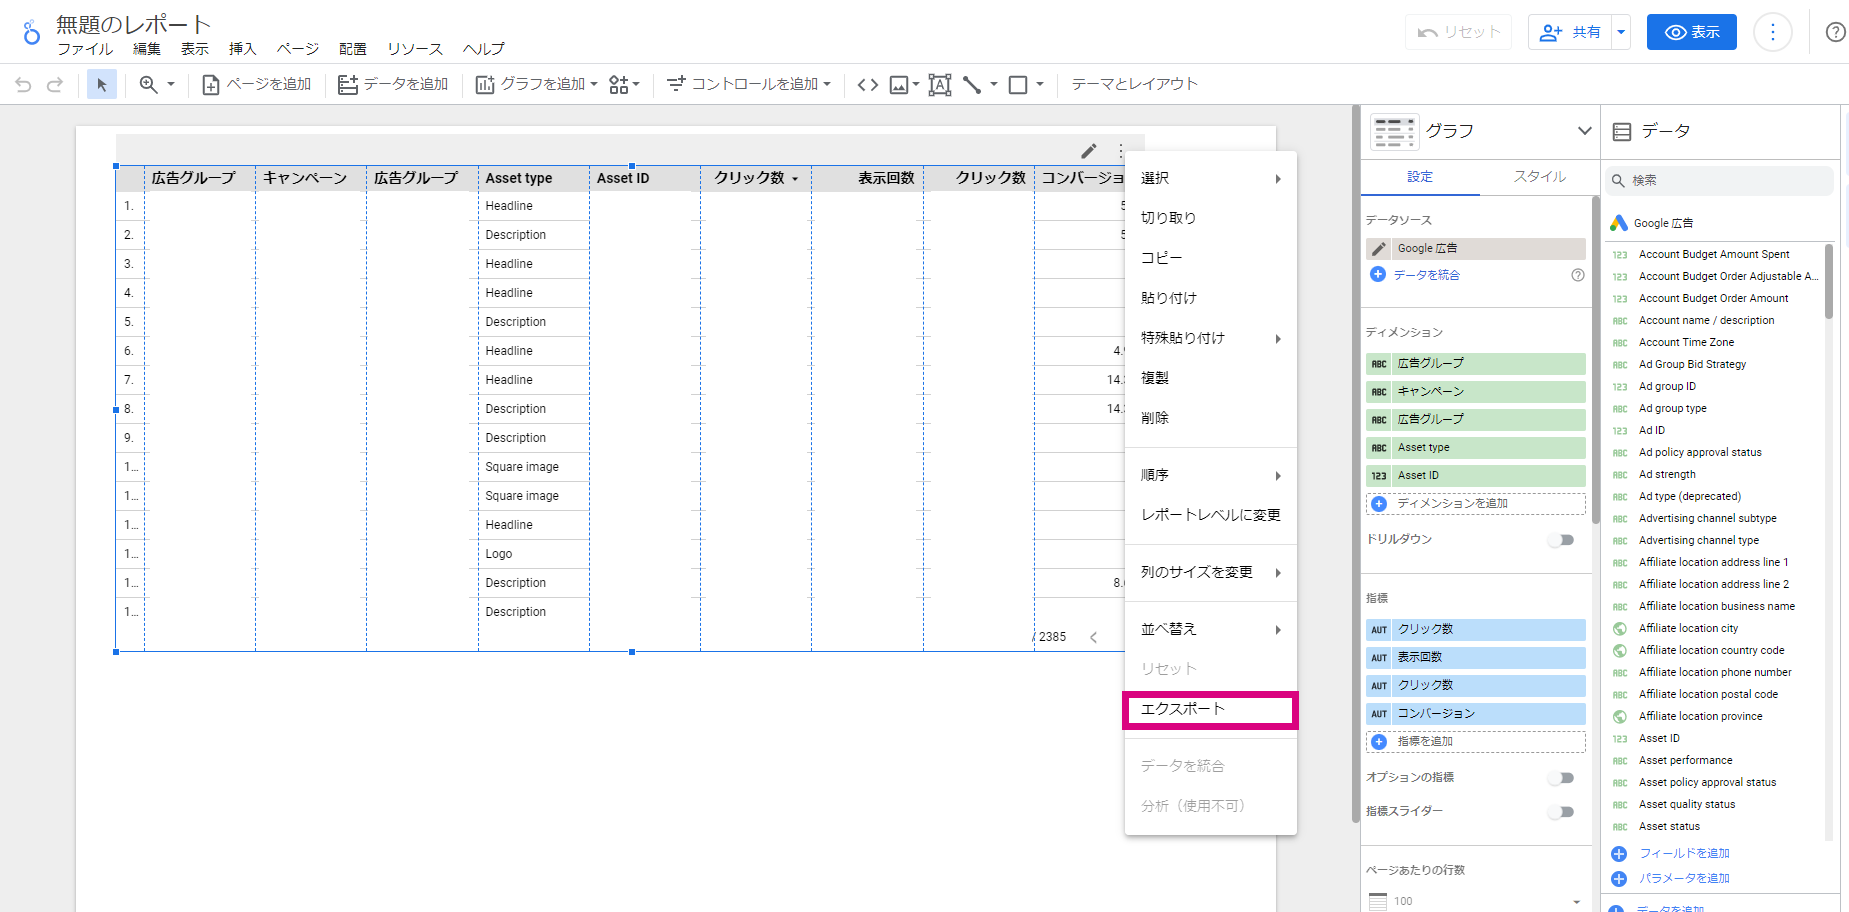Toggle the 指標スライダー switch
1849x912 pixels.
[1562, 812]
